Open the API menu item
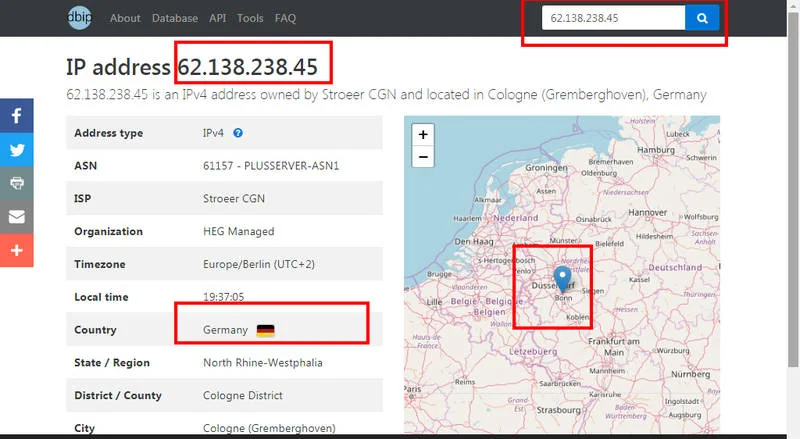Image resolution: width=800 pixels, height=439 pixels. click(x=218, y=18)
